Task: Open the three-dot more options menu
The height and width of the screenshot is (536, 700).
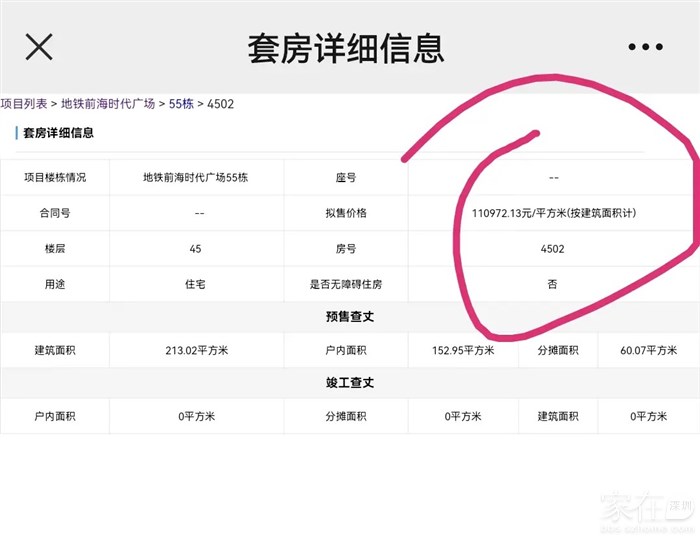Action: point(645,47)
